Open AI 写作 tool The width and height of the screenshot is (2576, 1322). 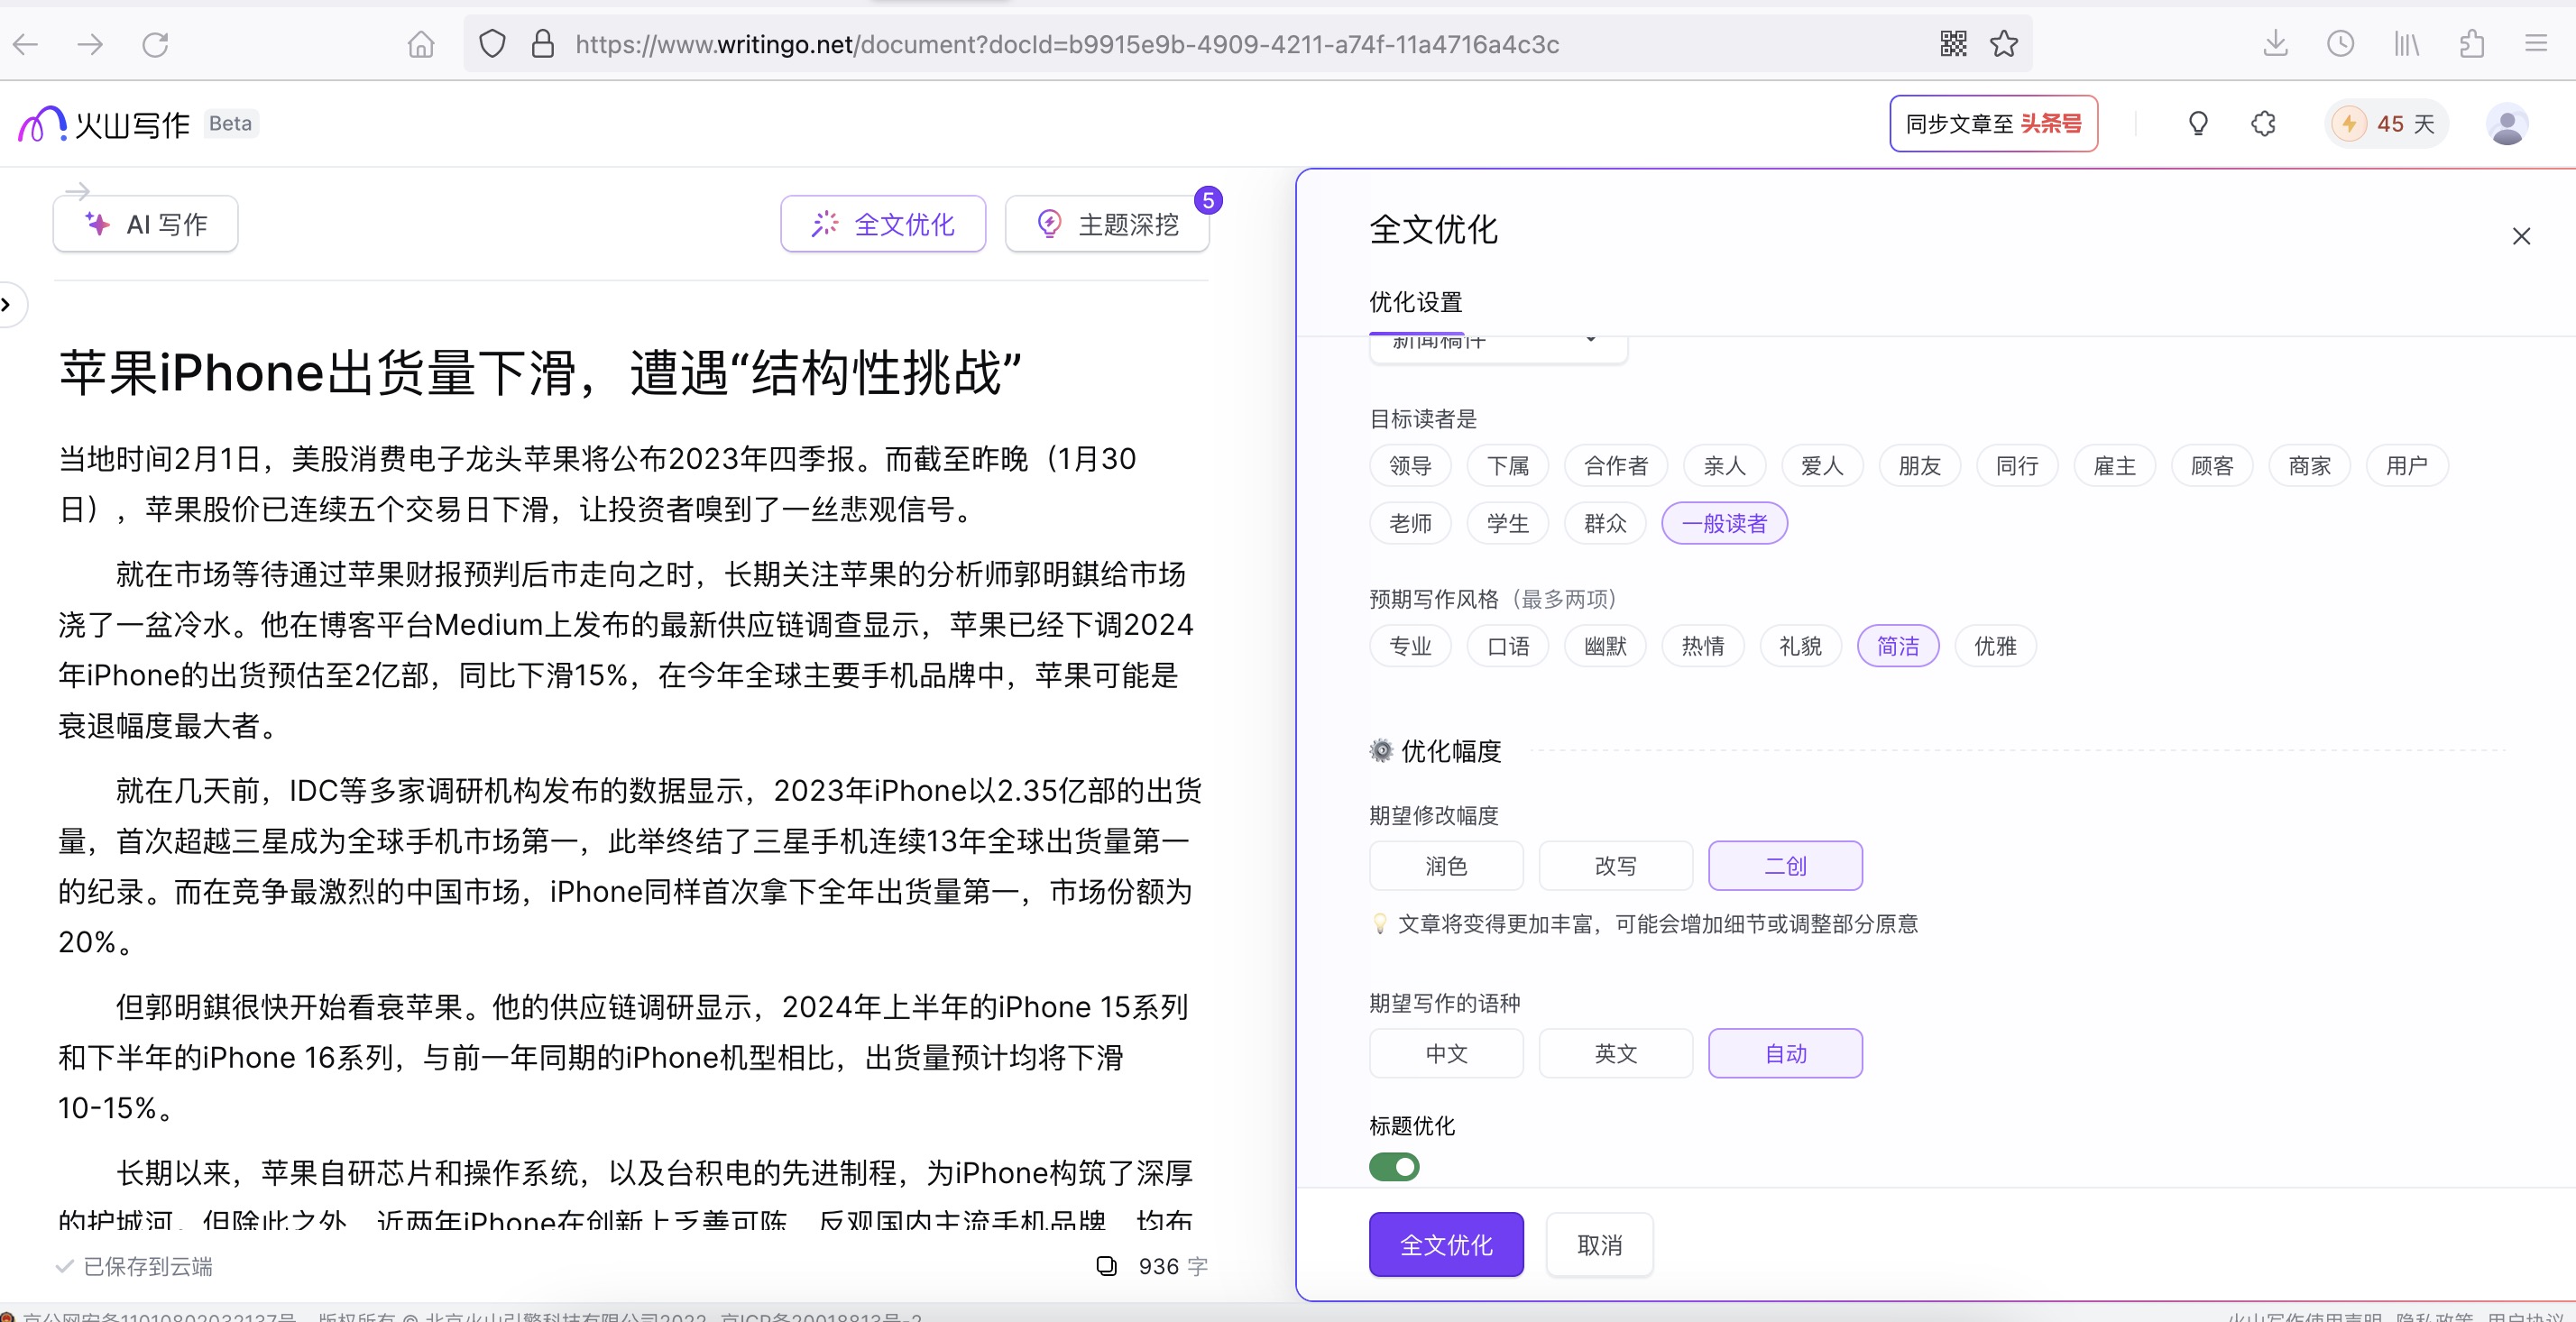[x=145, y=223]
